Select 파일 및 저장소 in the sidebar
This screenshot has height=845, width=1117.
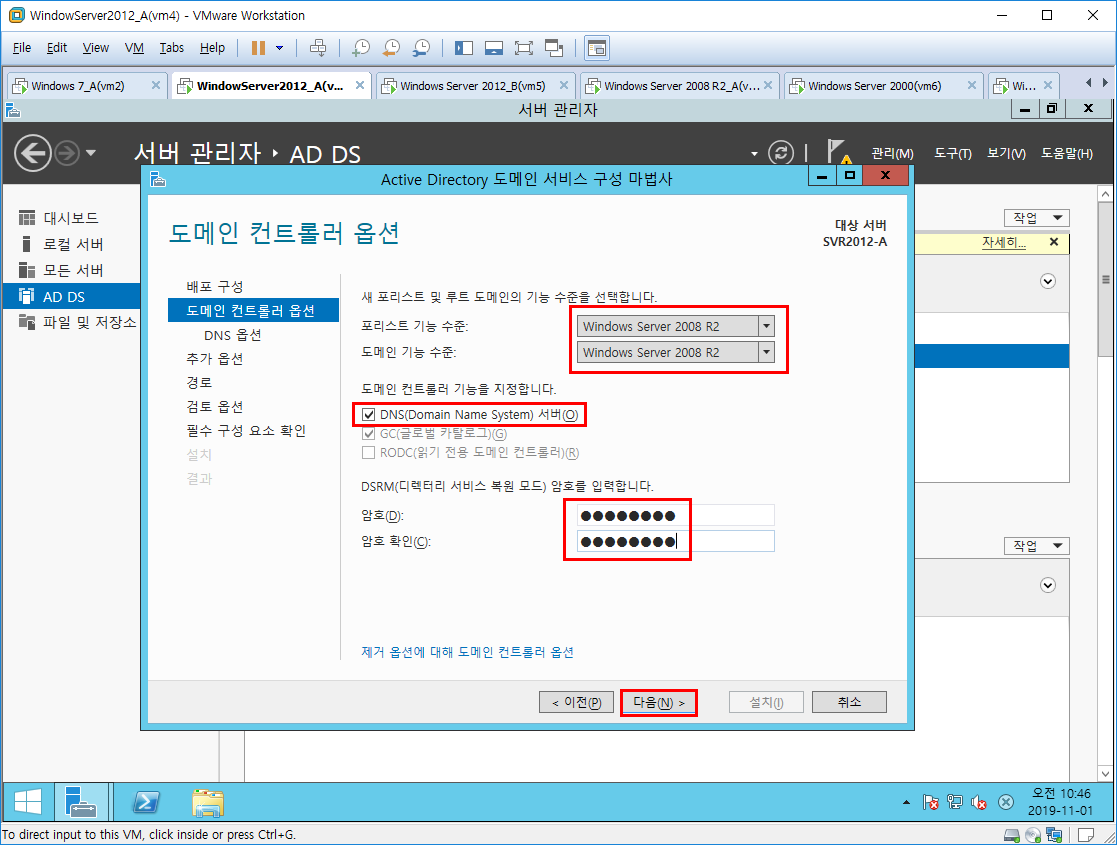[71, 323]
